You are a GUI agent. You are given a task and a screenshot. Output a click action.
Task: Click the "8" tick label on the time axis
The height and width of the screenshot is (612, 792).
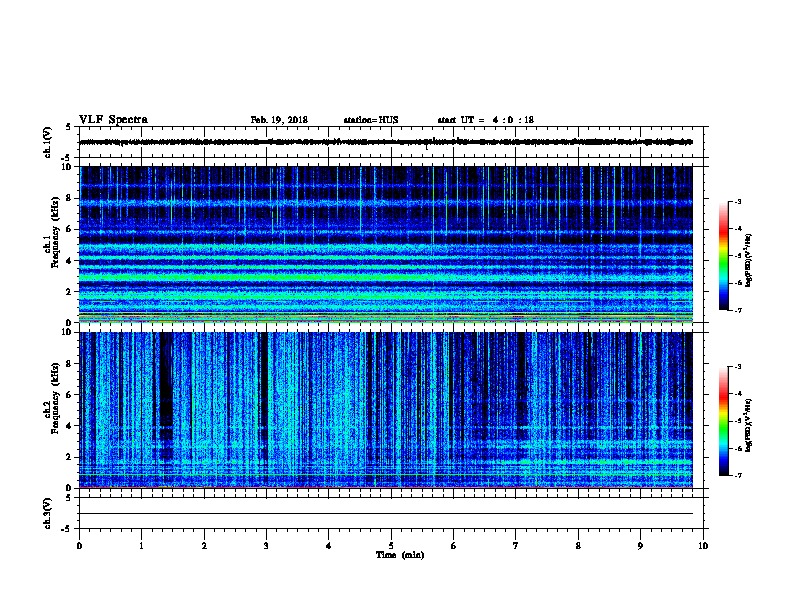578,546
